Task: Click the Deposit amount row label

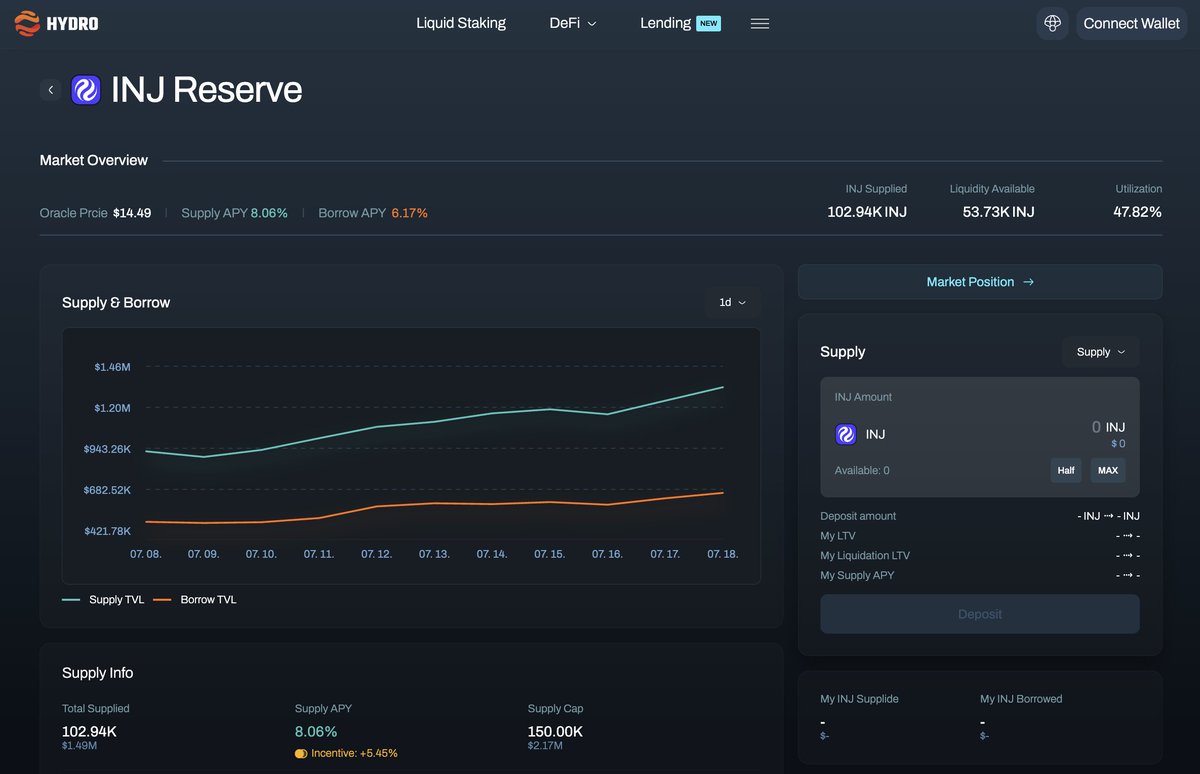Action: point(858,516)
